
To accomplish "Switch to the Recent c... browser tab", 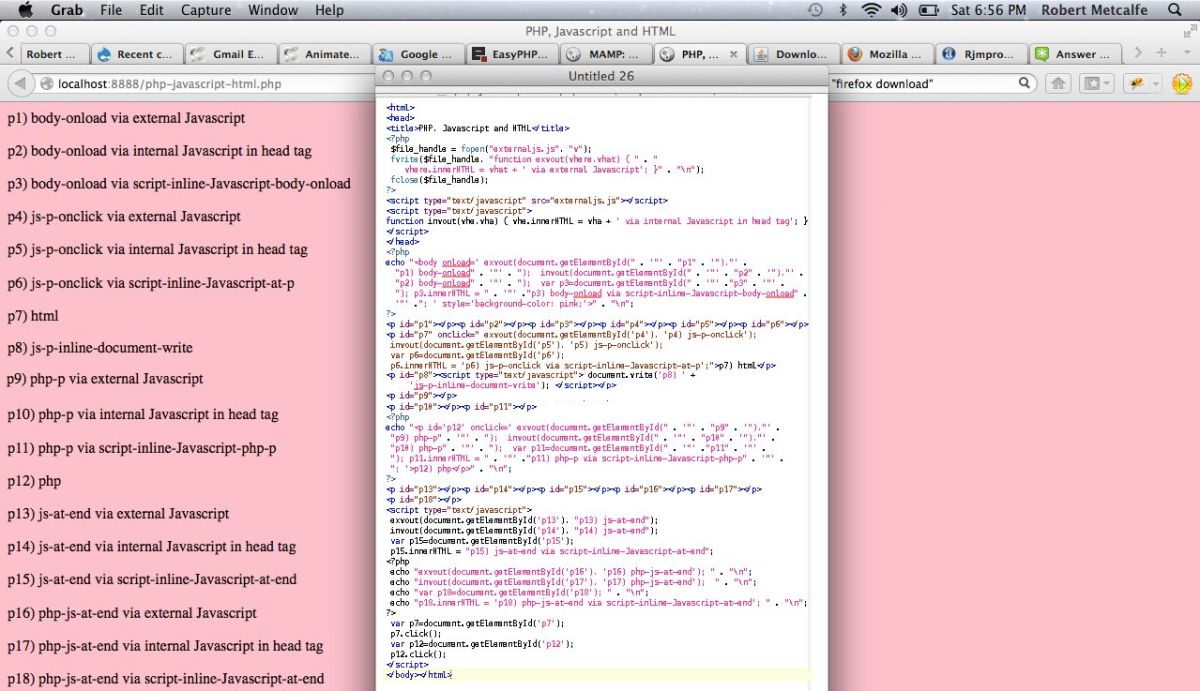I will (x=135, y=54).
